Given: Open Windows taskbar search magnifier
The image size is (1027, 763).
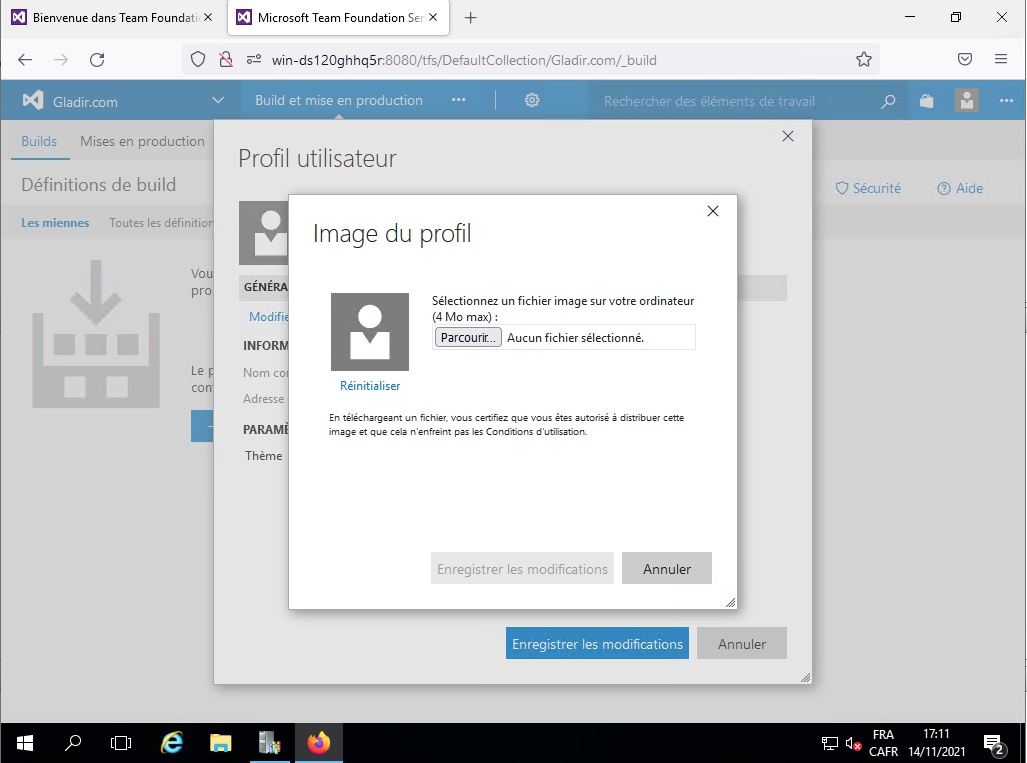Looking at the screenshot, I should pyautogui.click(x=73, y=743).
